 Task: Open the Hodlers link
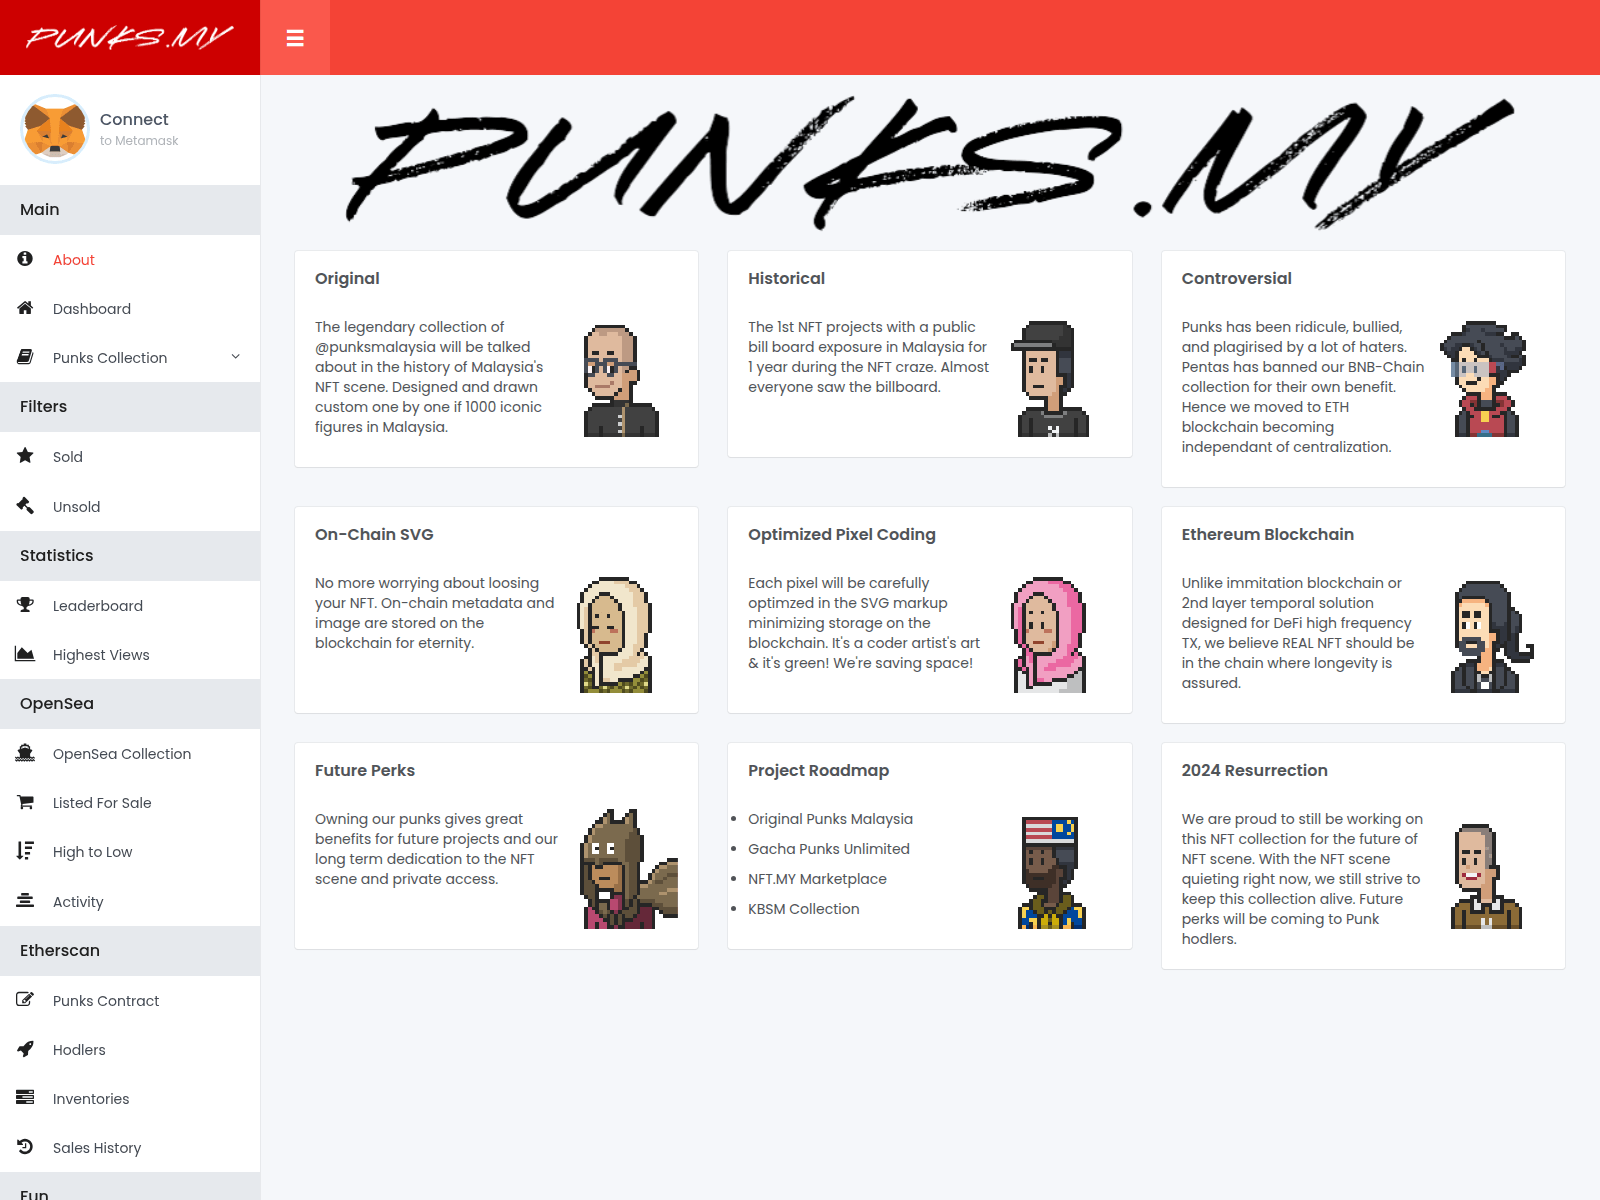(130, 1050)
